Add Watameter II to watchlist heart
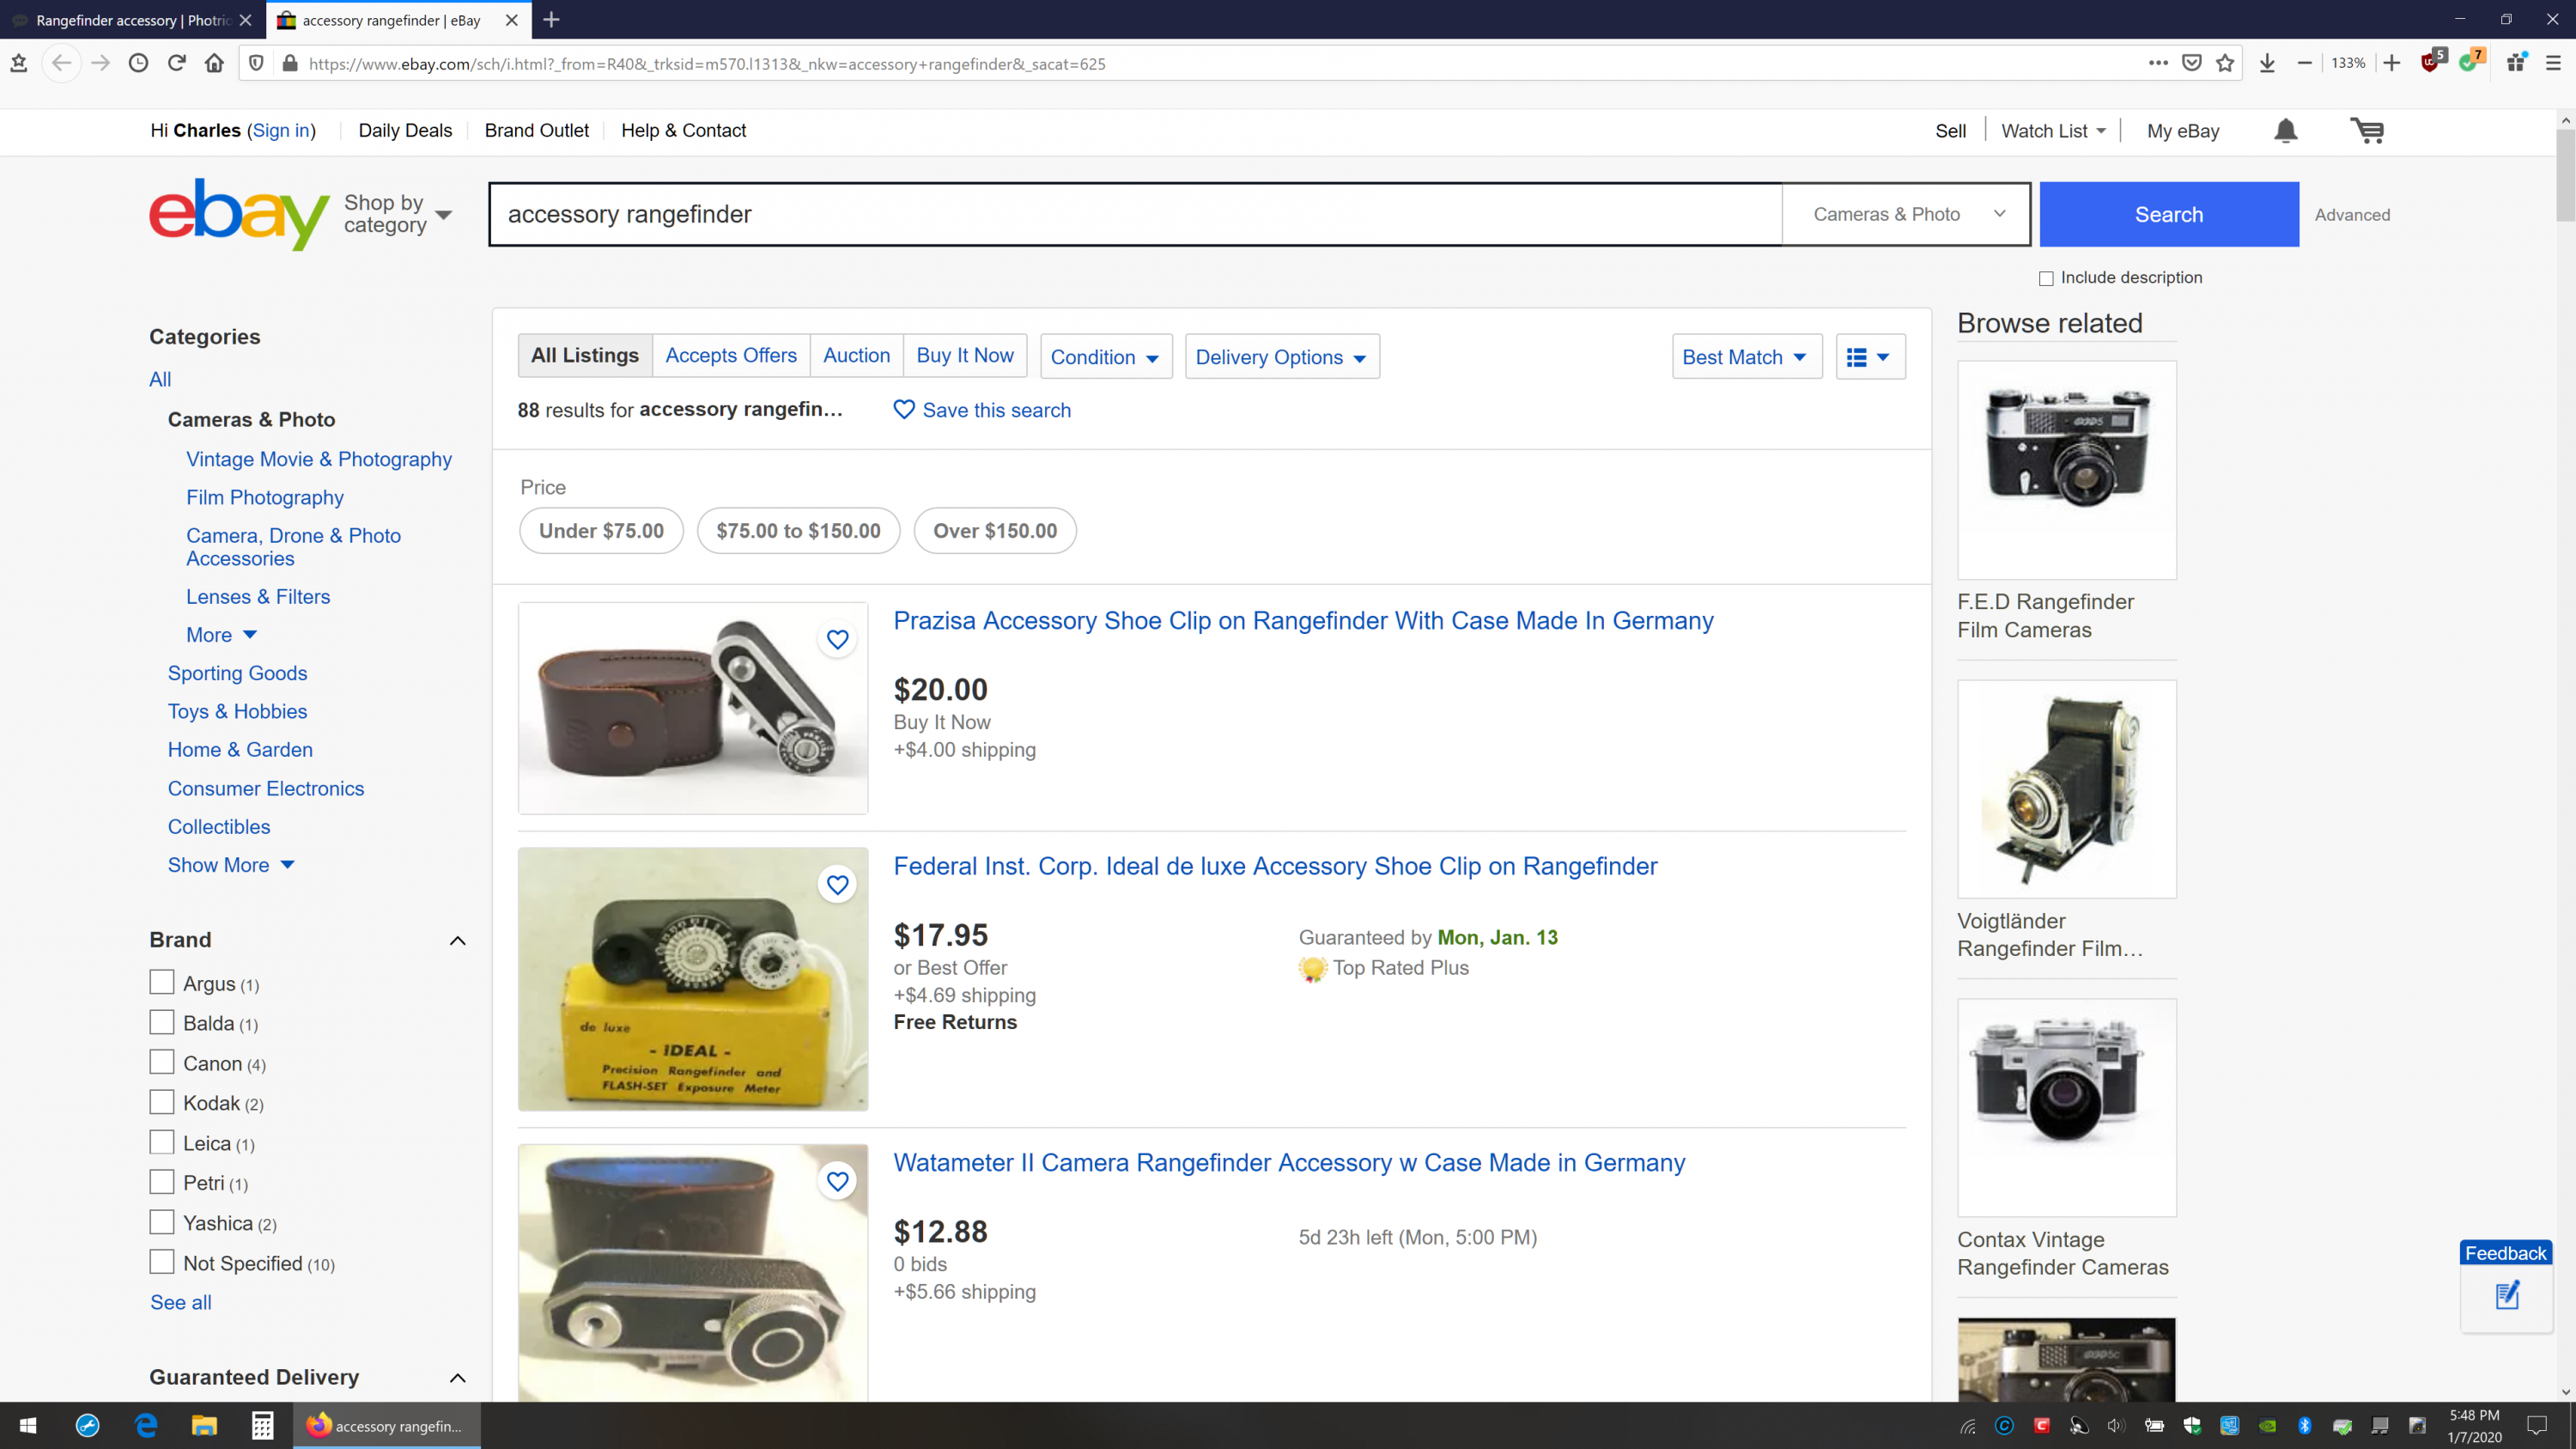The image size is (2576, 1449). tap(837, 1181)
